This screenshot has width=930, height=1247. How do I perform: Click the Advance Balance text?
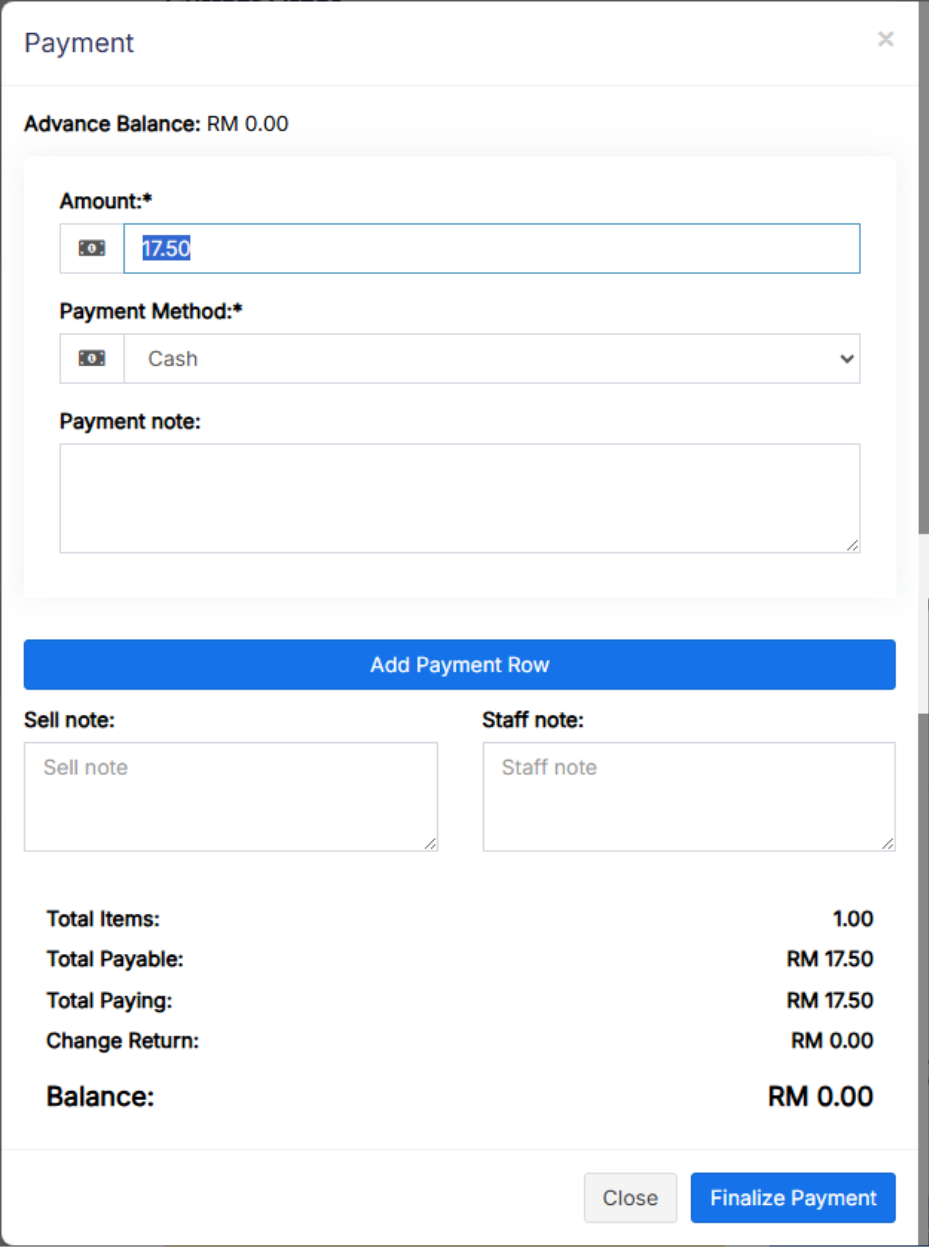coord(156,124)
